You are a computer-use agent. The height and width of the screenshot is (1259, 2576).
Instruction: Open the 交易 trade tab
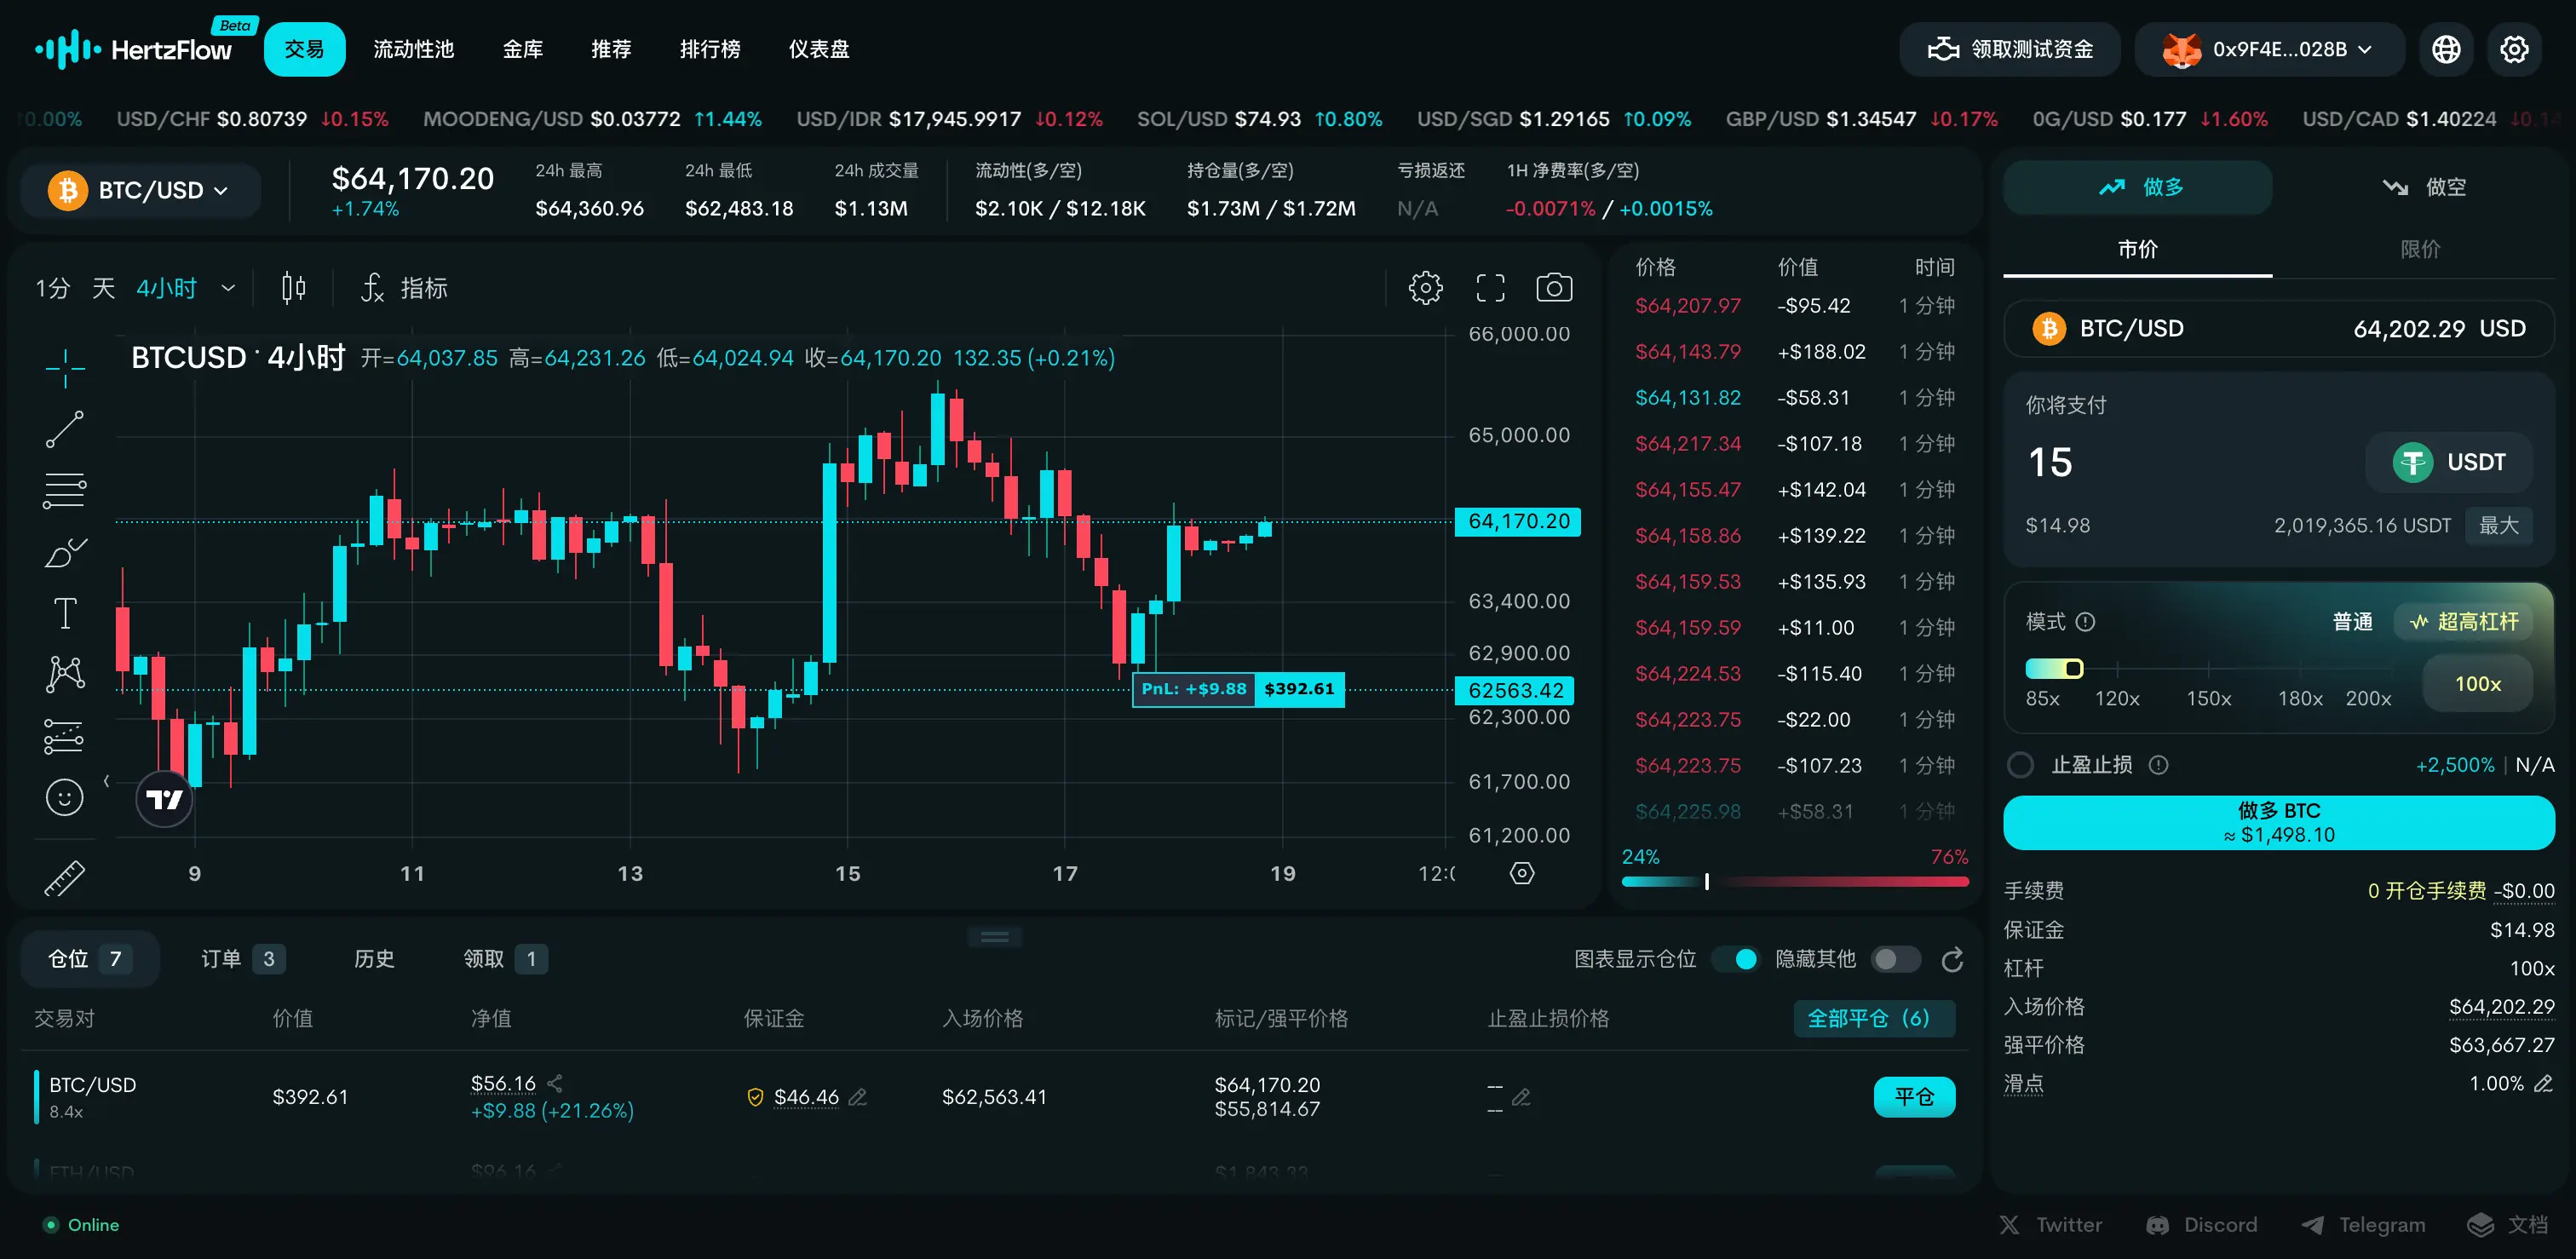[x=304, y=49]
